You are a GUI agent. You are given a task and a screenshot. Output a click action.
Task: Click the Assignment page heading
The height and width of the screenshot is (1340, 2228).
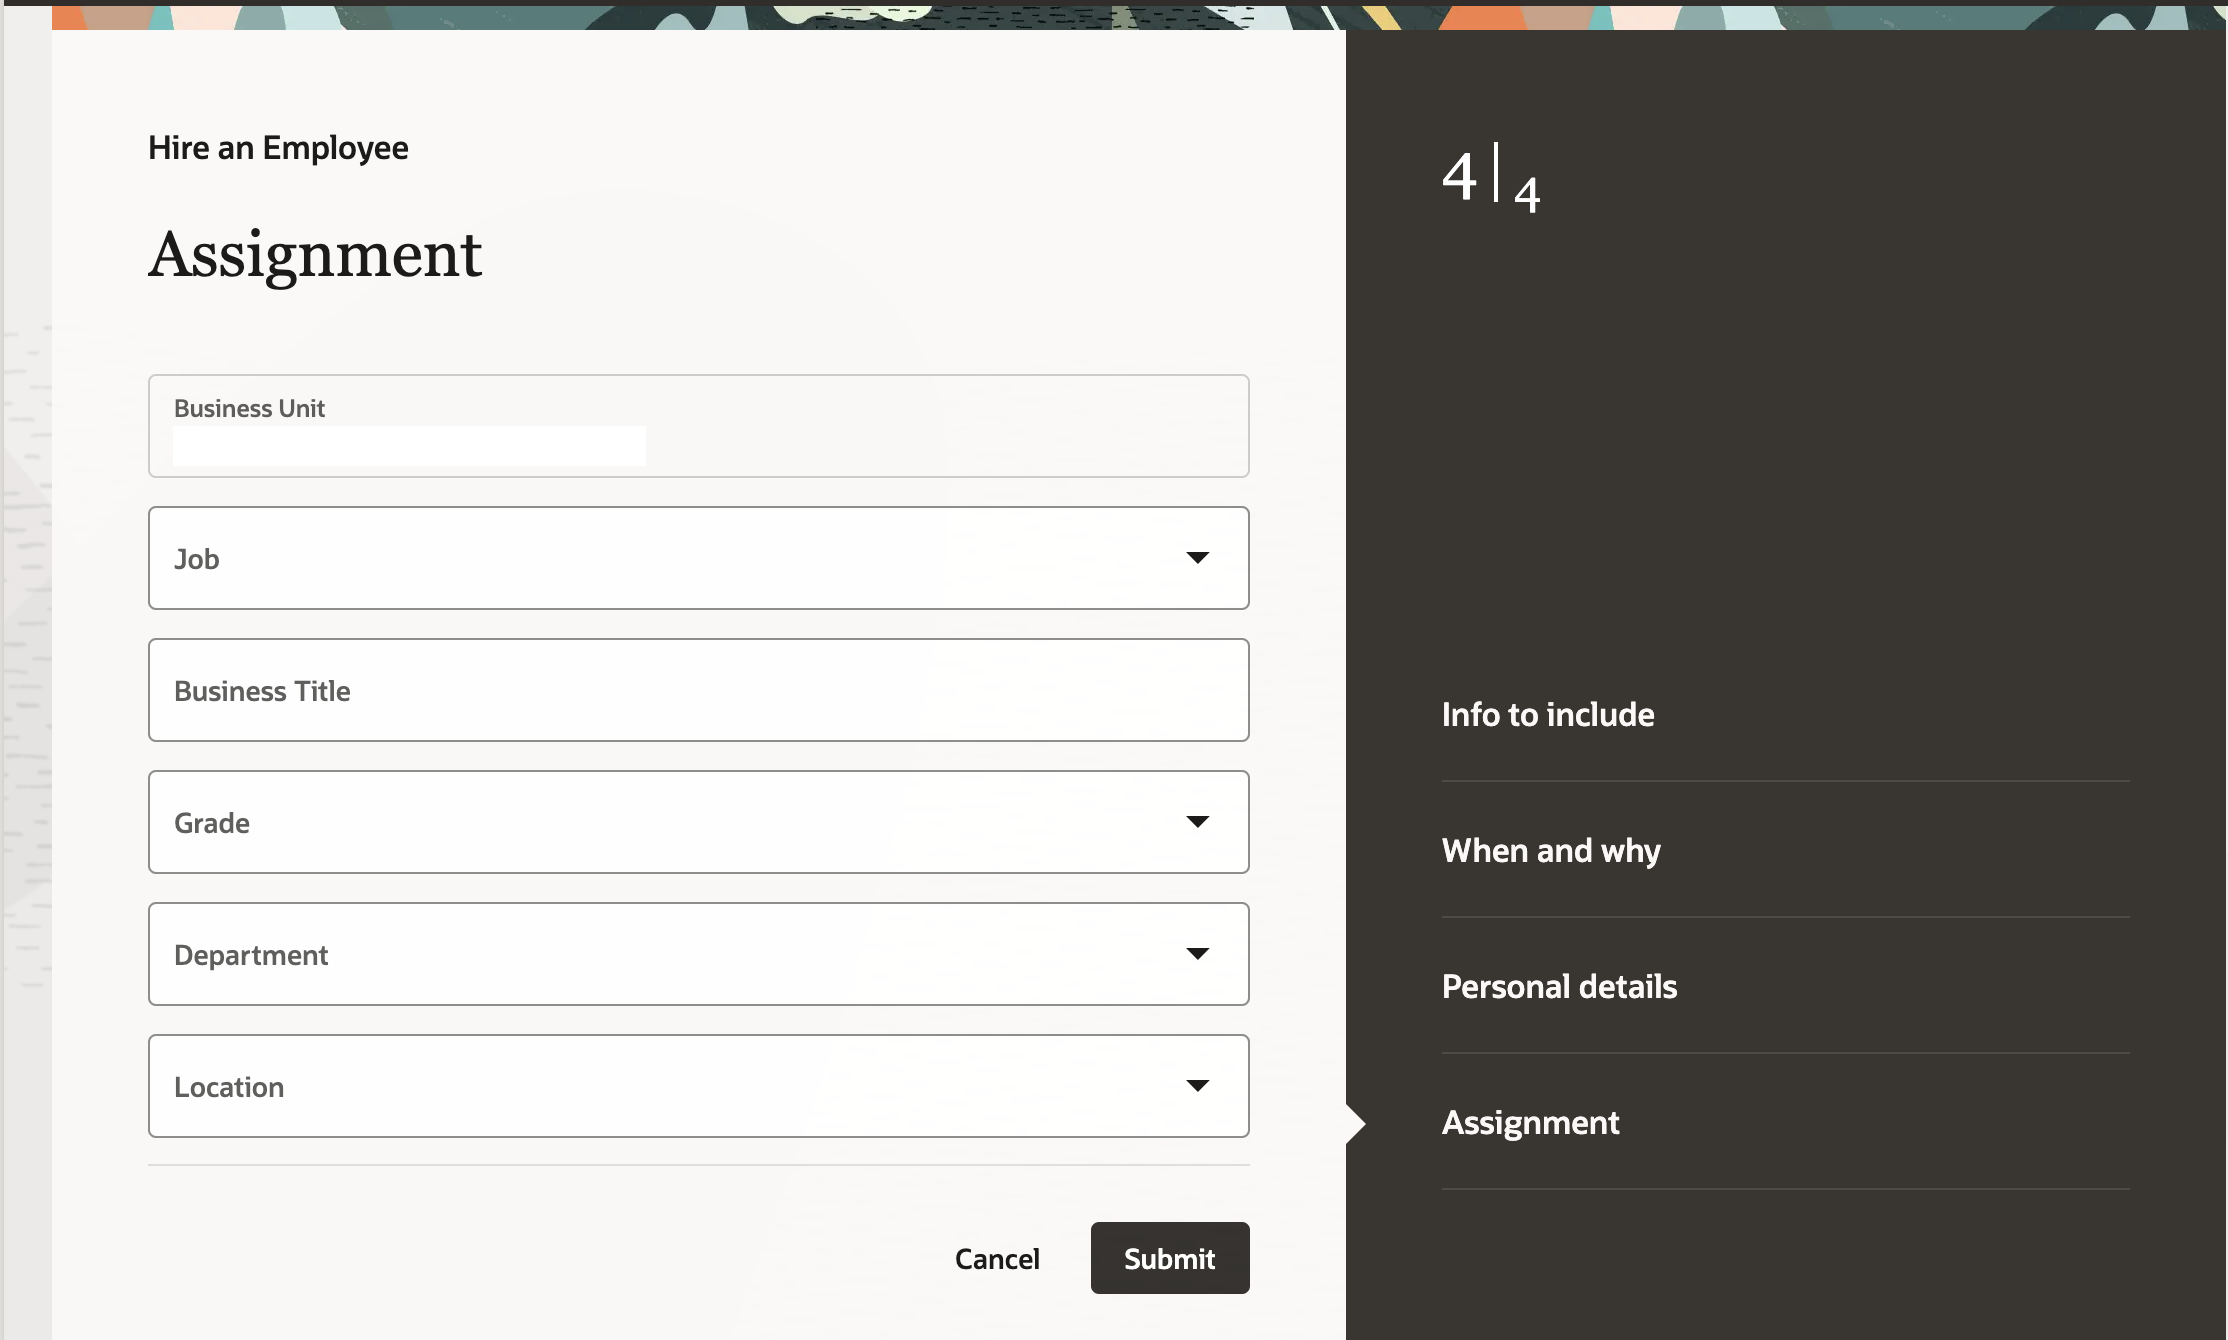pos(315,255)
